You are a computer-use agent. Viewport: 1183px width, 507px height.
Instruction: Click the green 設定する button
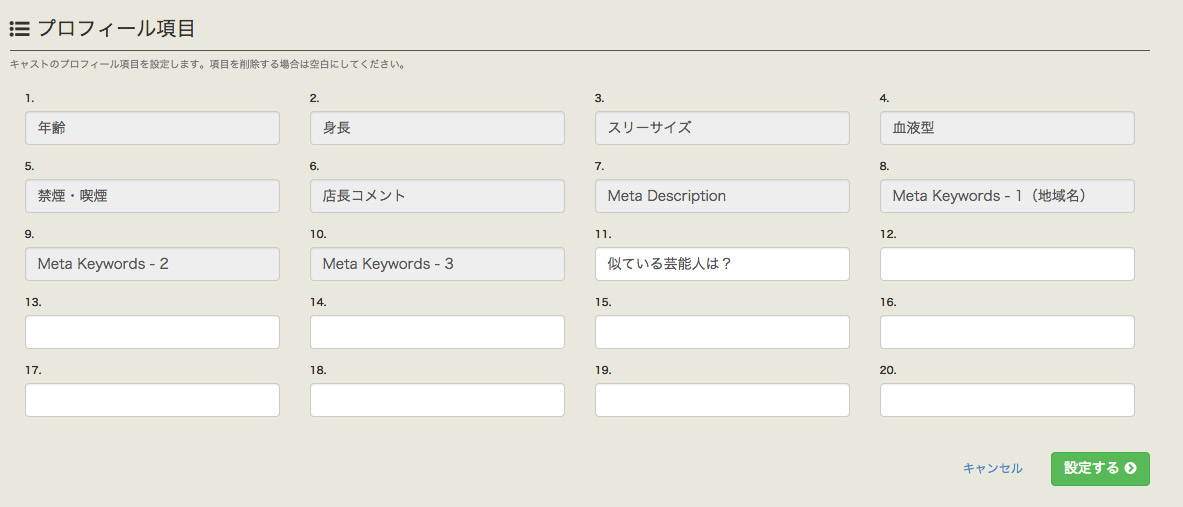(1100, 469)
